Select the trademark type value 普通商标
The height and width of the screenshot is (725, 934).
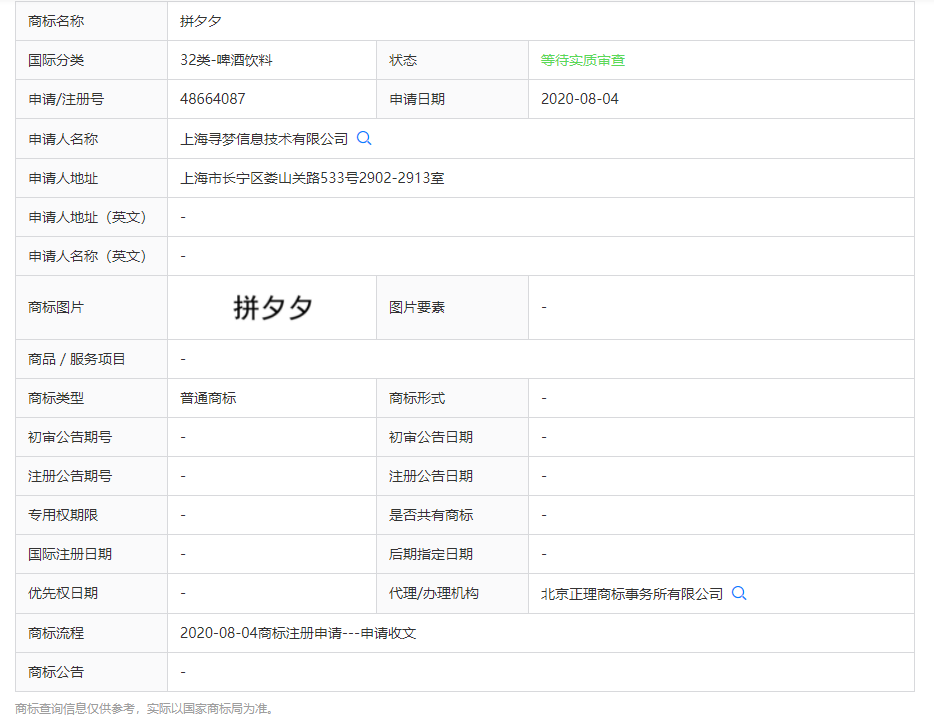208,398
